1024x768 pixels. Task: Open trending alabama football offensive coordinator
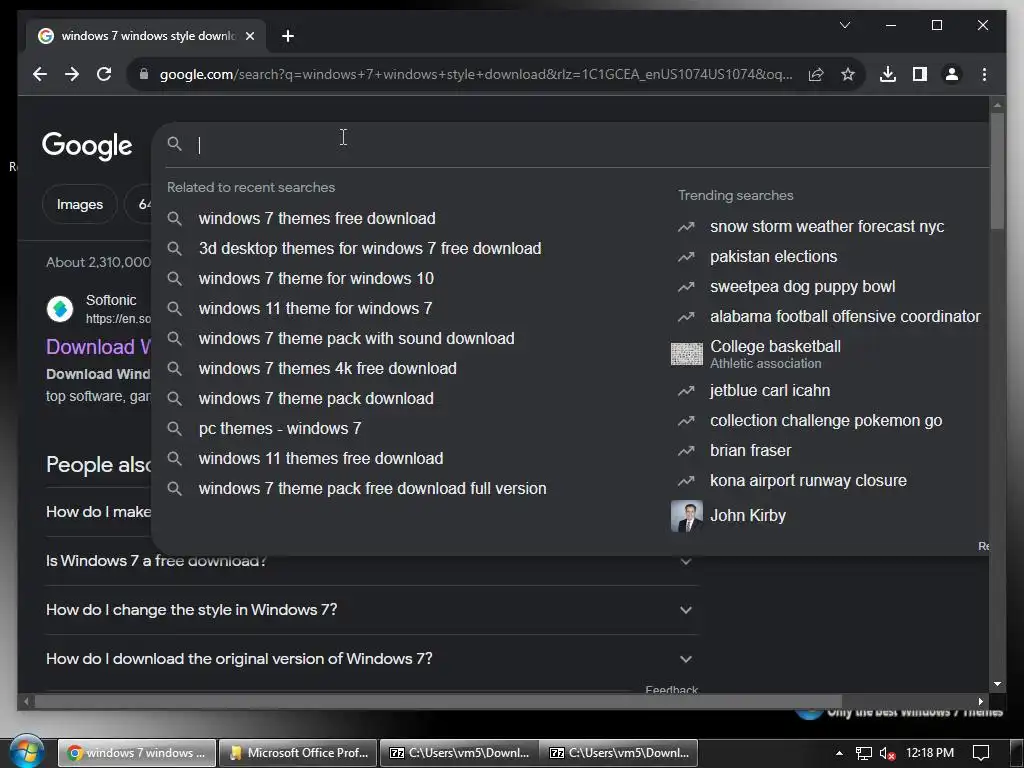845,317
